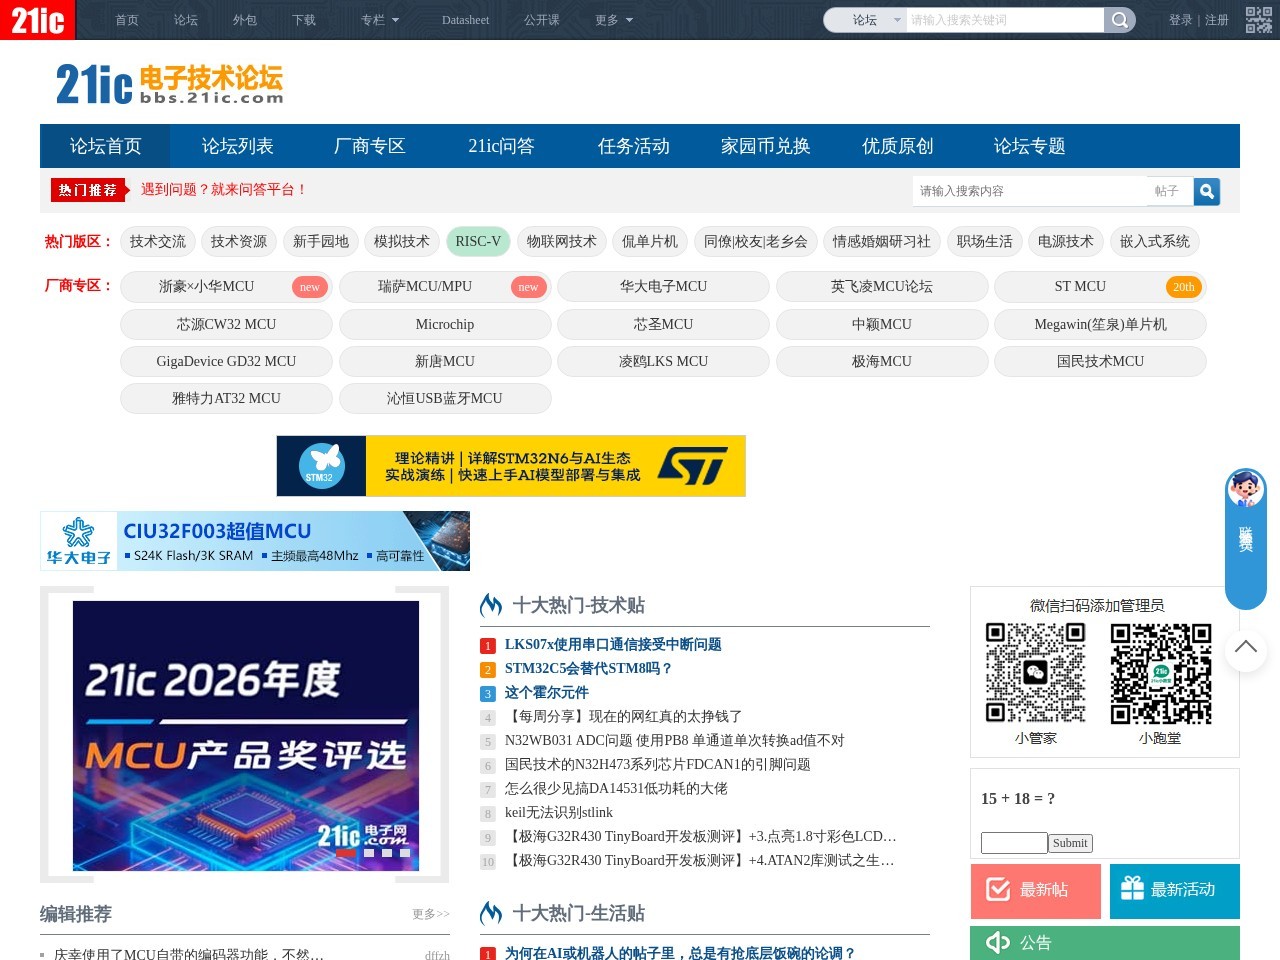Open post keil无法识别stlink

click(559, 813)
